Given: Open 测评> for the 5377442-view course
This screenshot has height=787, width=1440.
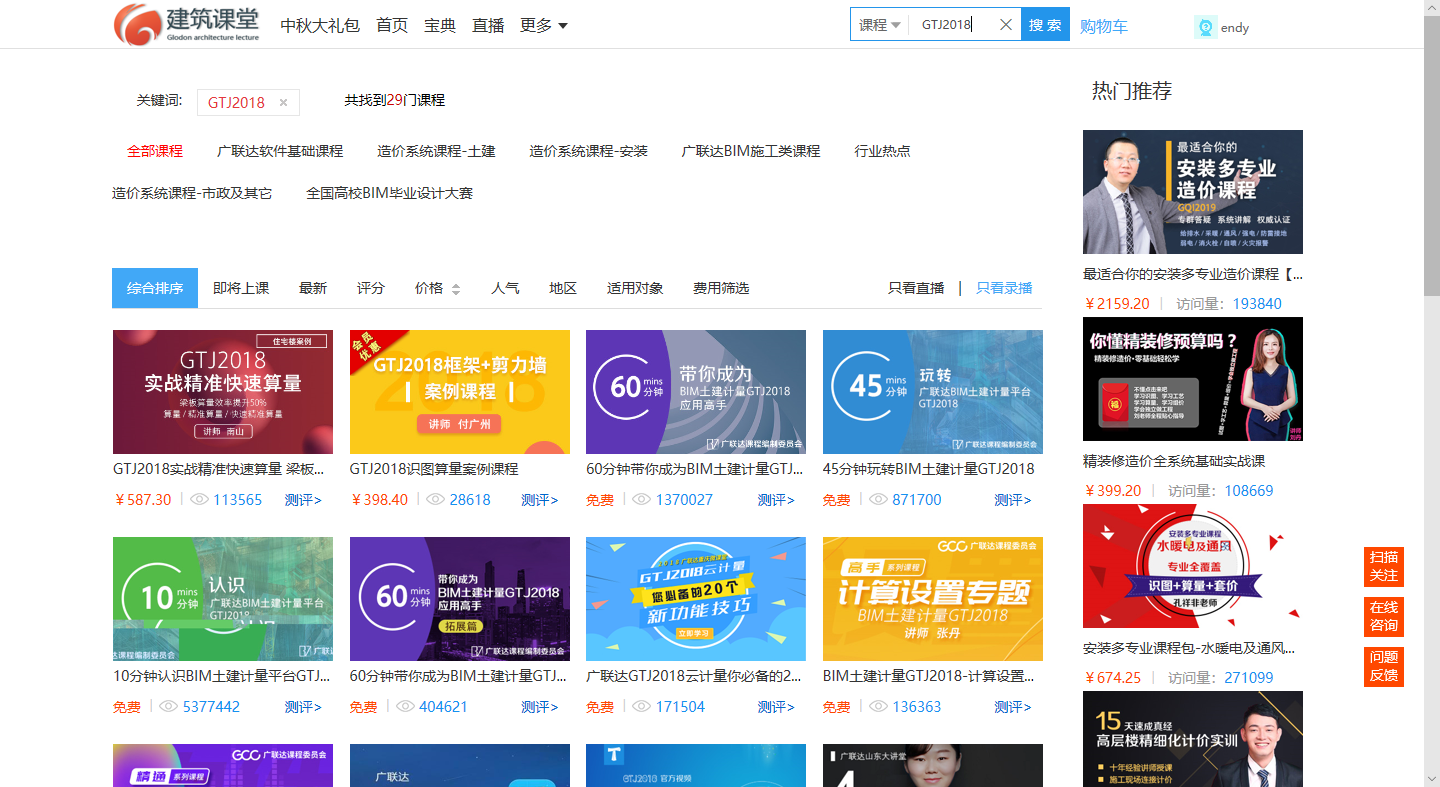Looking at the screenshot, I should (303, 707).
